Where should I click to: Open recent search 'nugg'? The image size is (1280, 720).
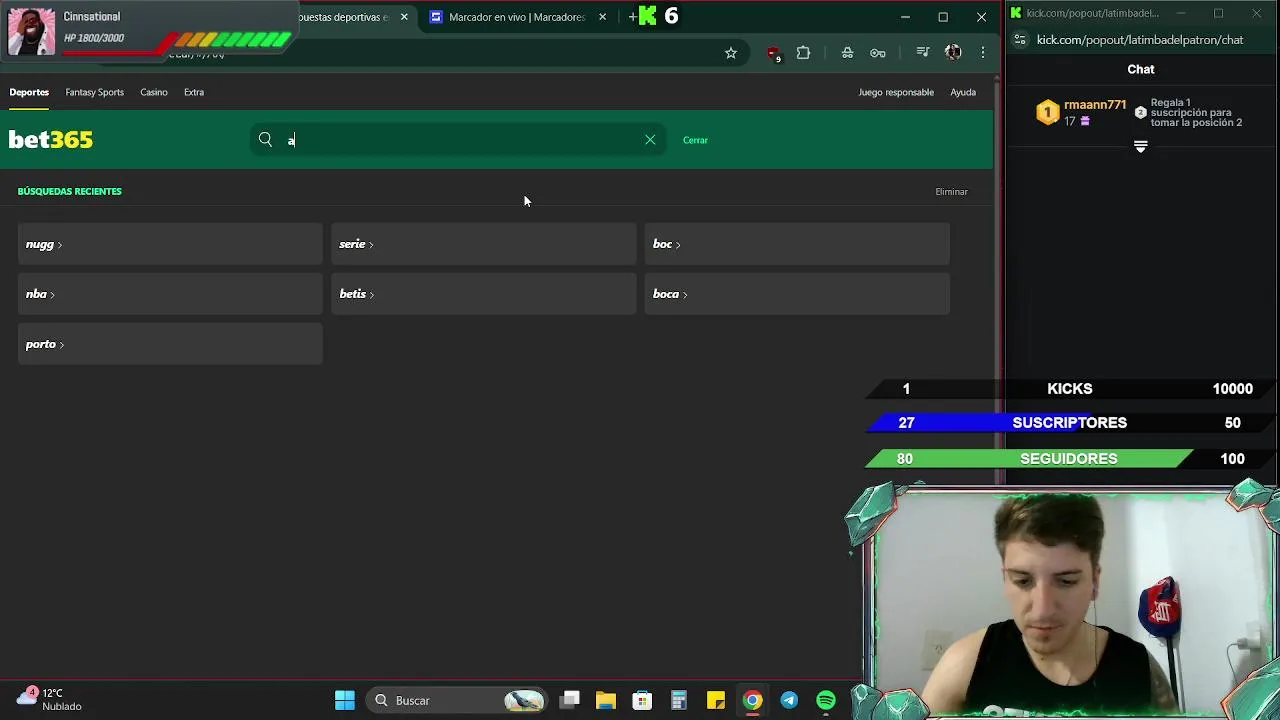coord(170,244)
